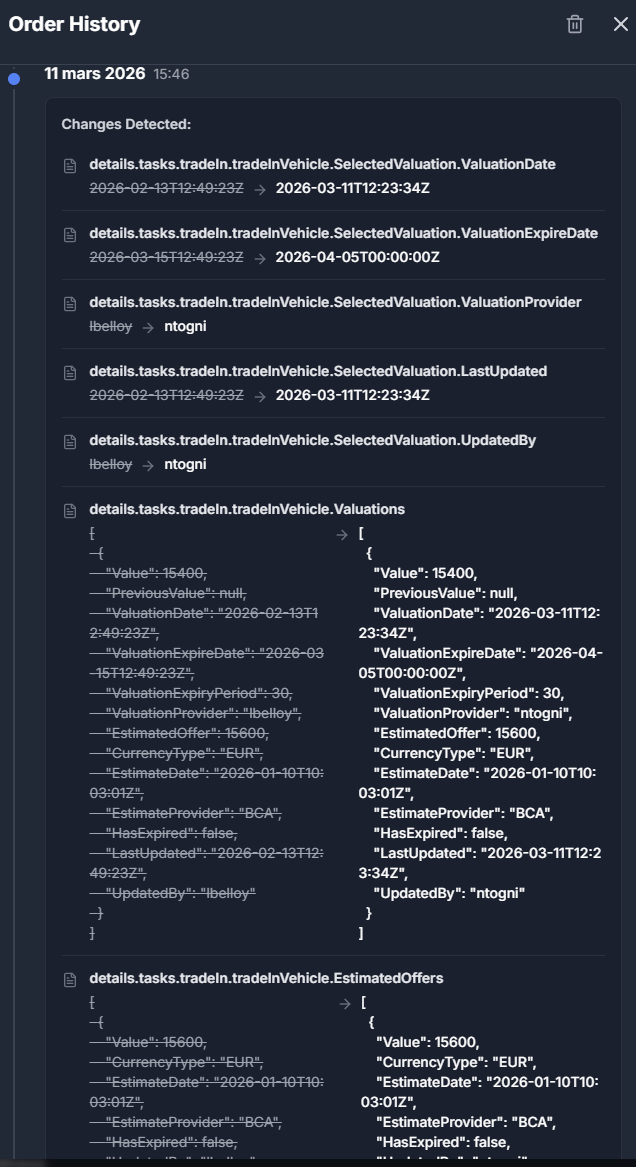Viewport: 636px width, 1167px height.
Task: Click new UpdatedBy value ntogni
Action: tap(185, 464)
